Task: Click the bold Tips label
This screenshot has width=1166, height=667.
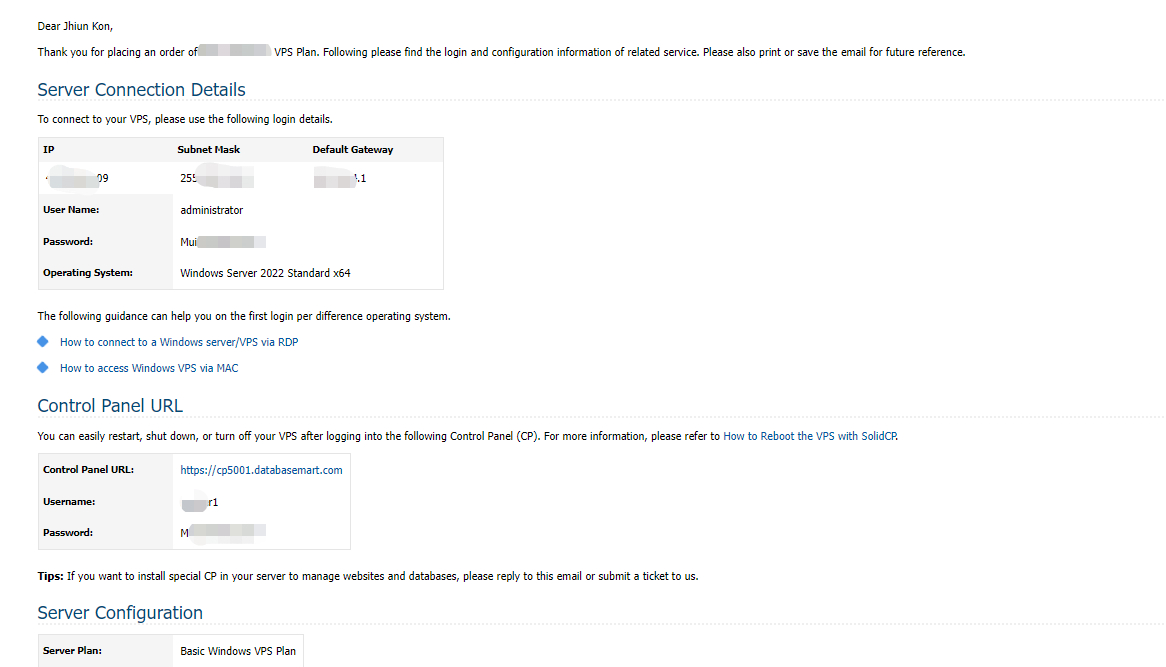Action: [x=50, y=576]
